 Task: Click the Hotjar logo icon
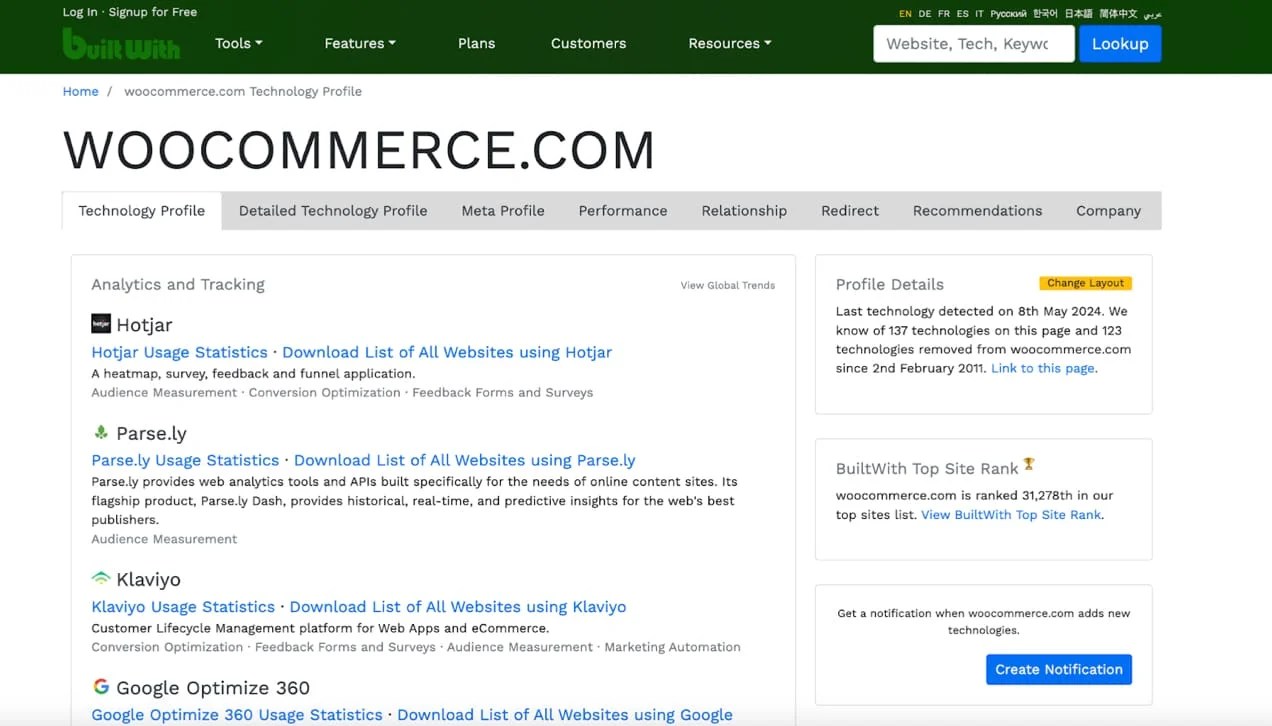(x=101, y=324)
